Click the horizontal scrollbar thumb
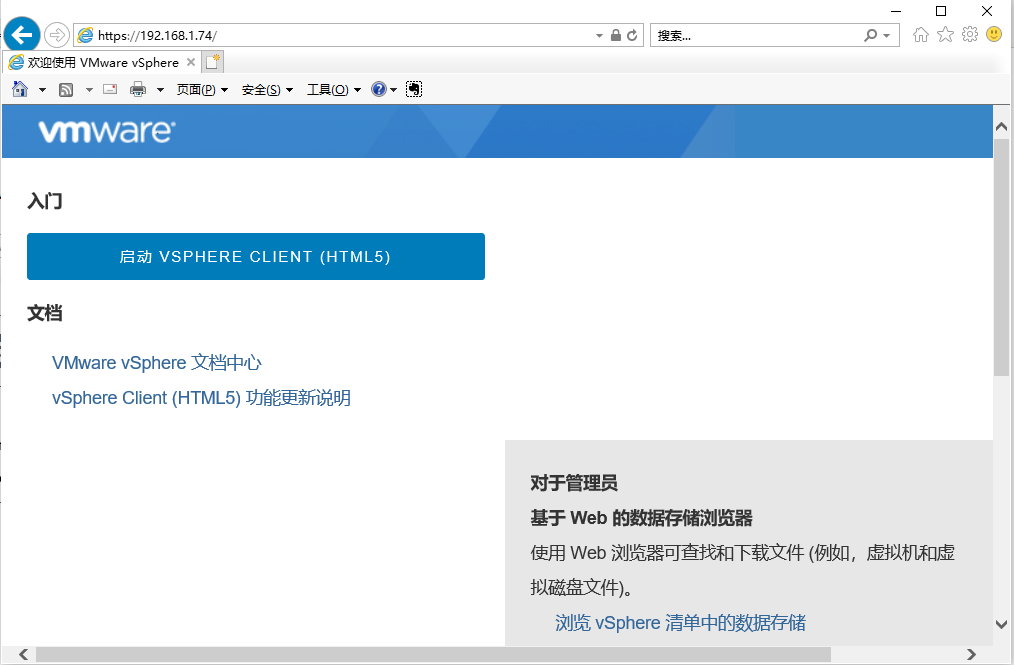 coord(433,654)
